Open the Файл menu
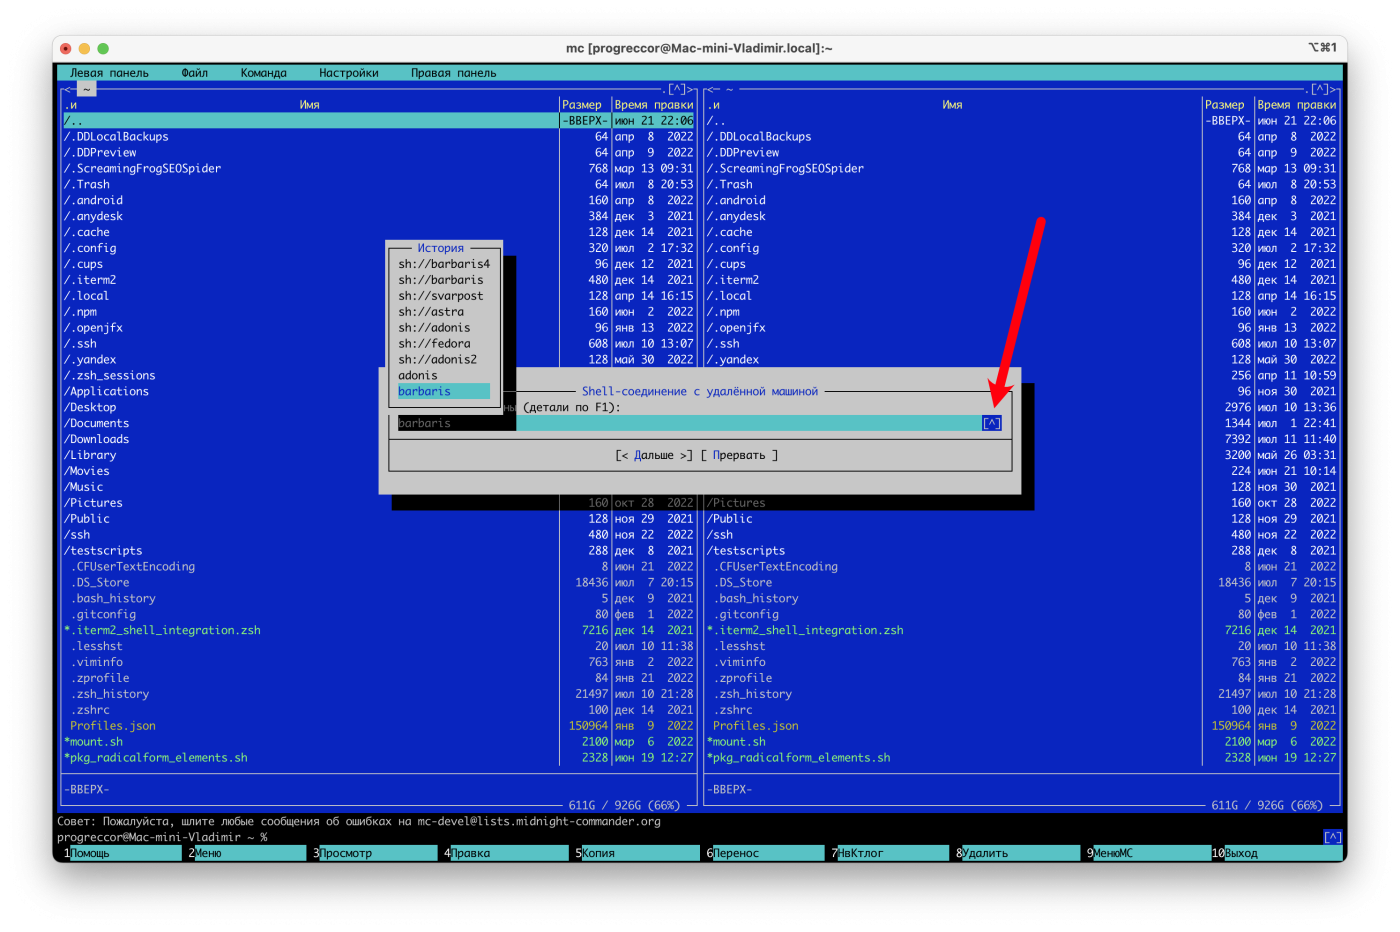 pos(194,73)
